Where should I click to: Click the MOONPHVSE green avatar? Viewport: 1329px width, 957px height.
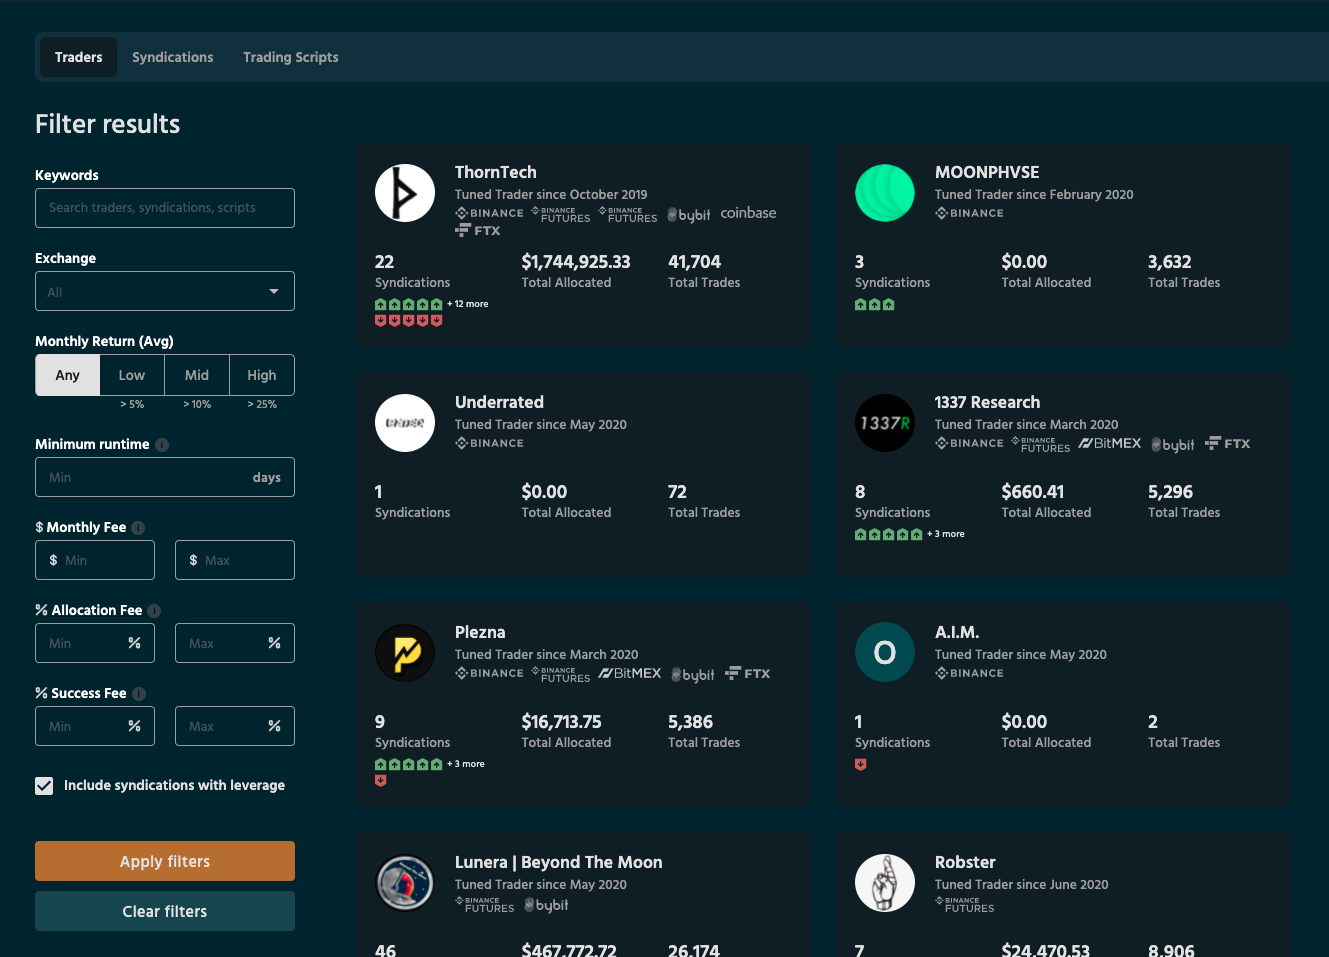click(x=884, y=193)
